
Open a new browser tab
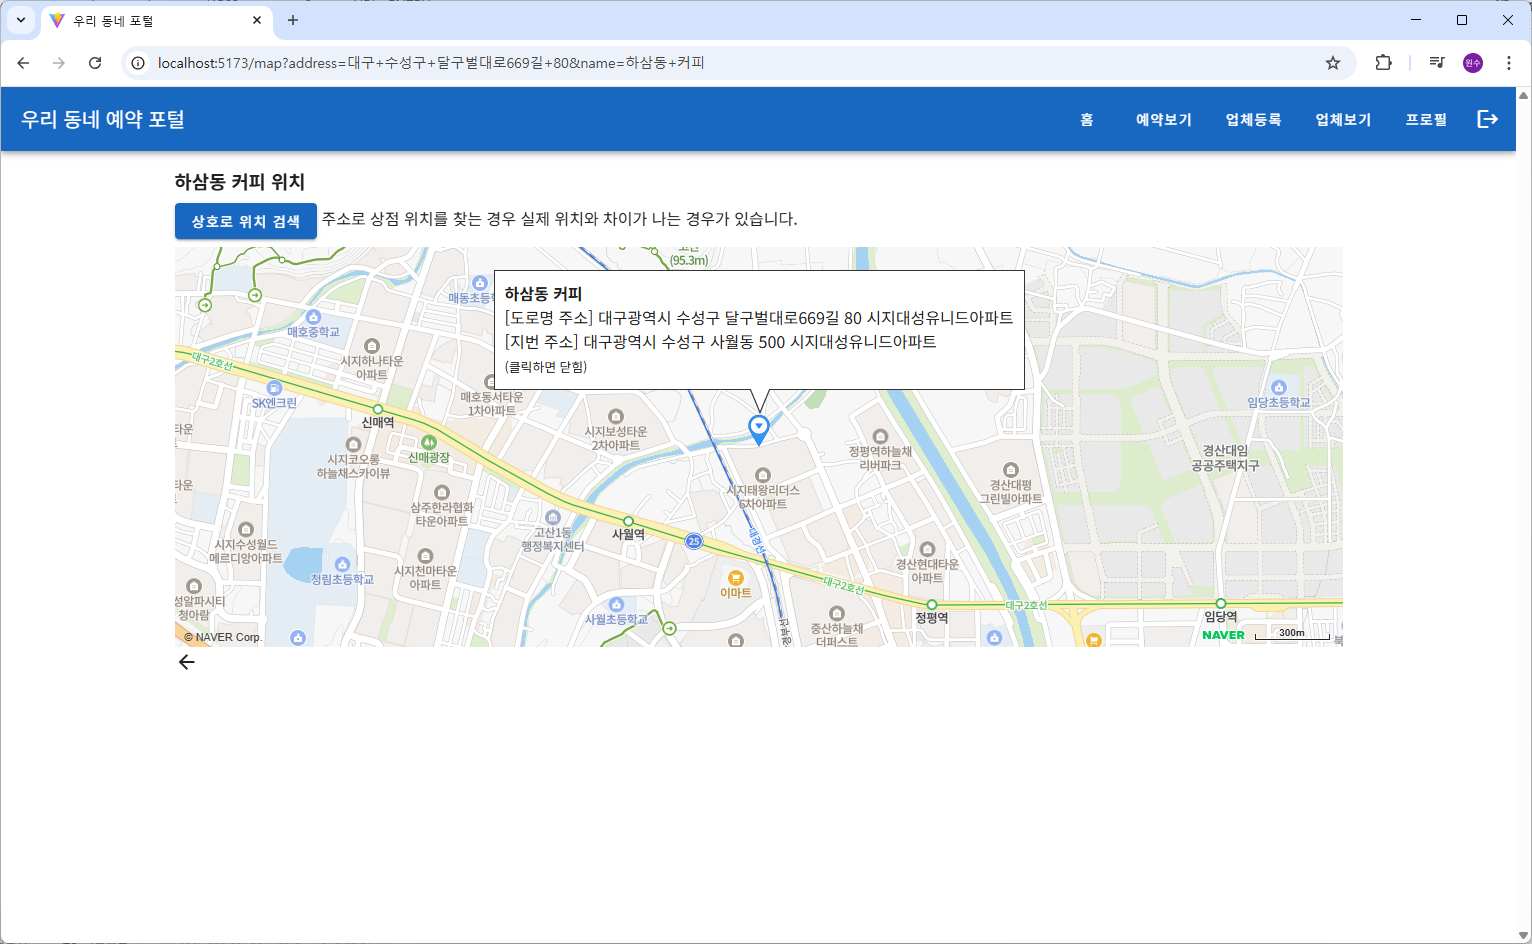pyautogui.click(x=293, y=20)
